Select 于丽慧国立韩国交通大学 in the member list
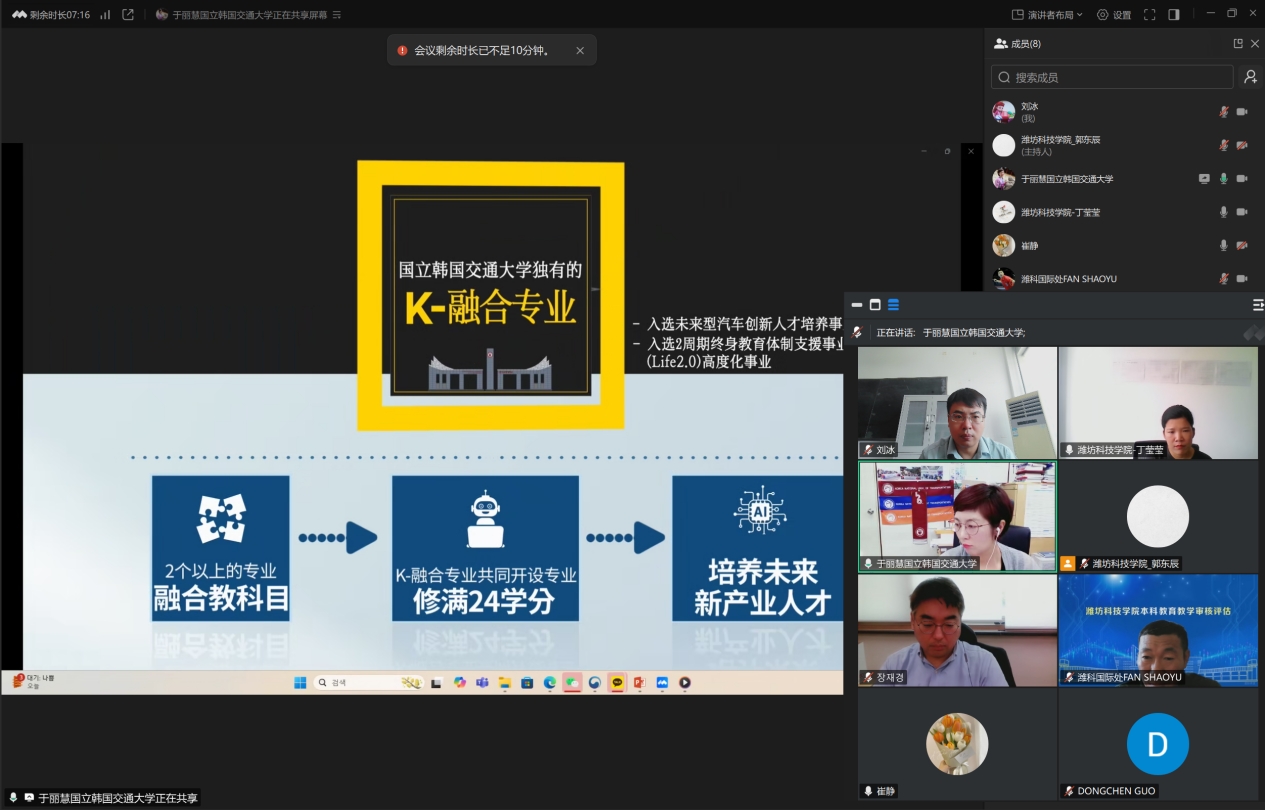The image size is (1265, 810). click(1066, 179)
